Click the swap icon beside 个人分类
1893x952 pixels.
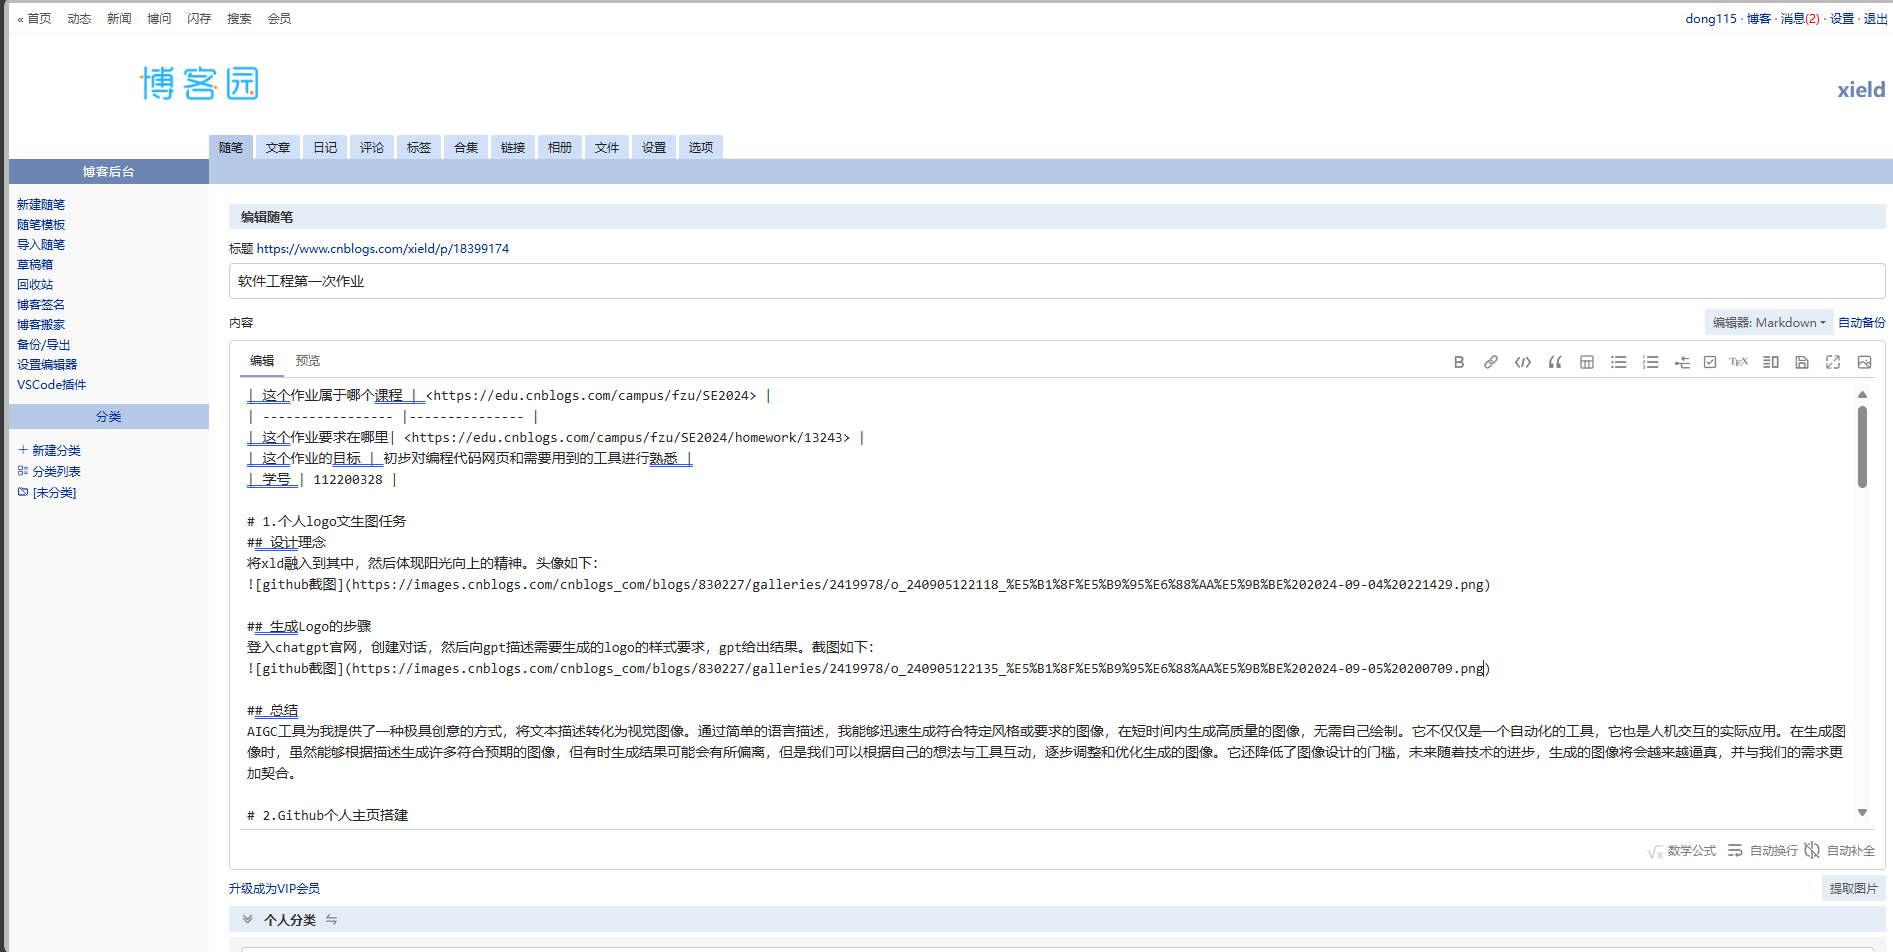click(331, 920)
